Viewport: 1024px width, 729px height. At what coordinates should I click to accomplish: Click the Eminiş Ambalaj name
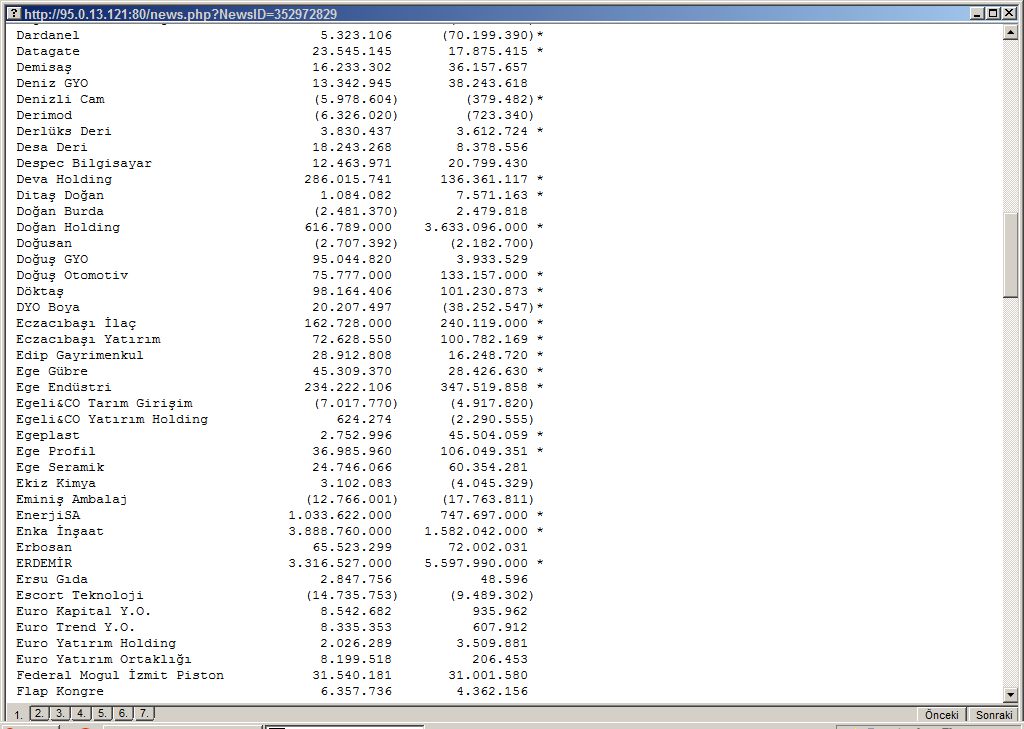click(72, 499)
